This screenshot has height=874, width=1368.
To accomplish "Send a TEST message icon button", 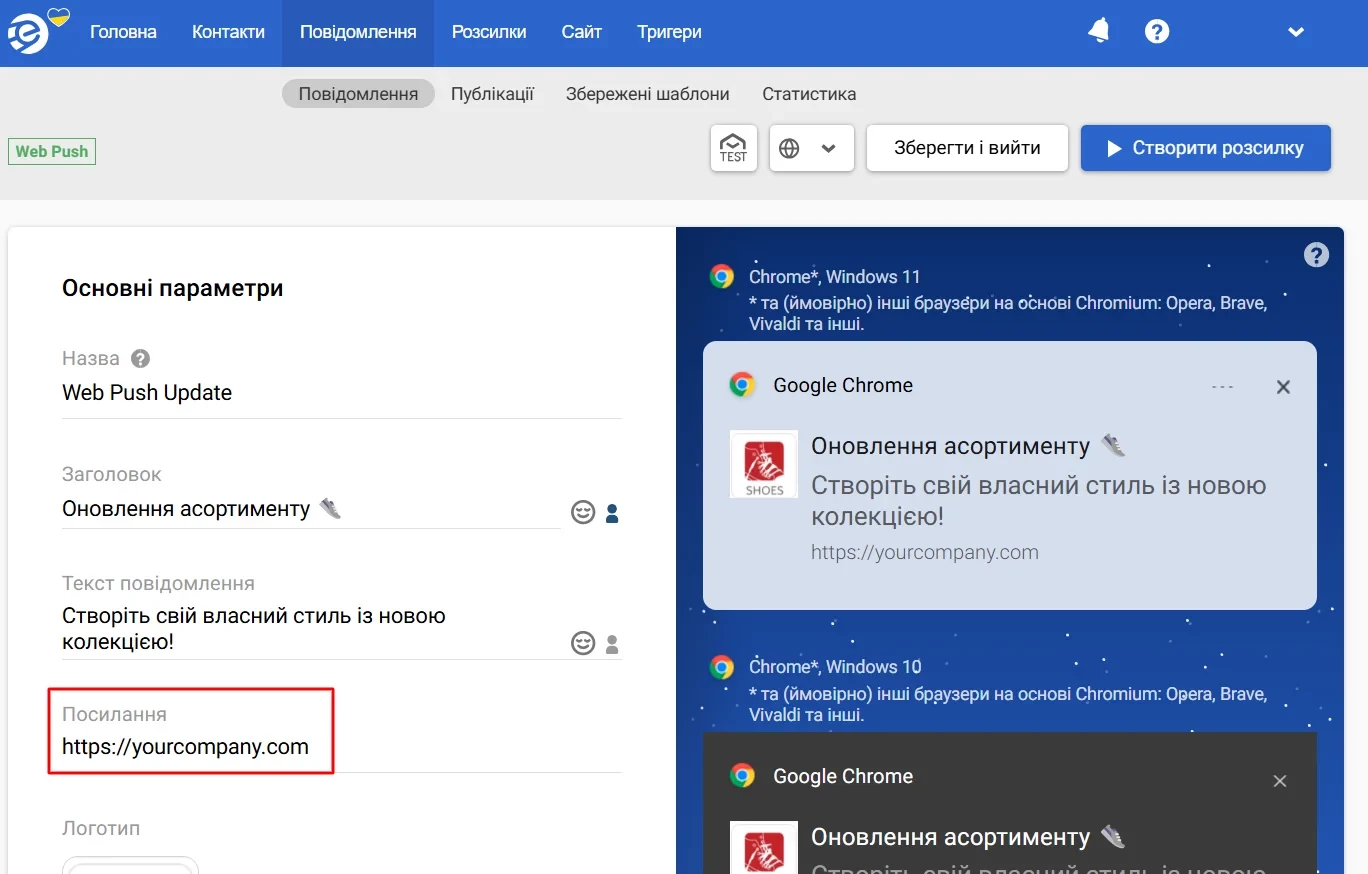I will tap(734, 148).
